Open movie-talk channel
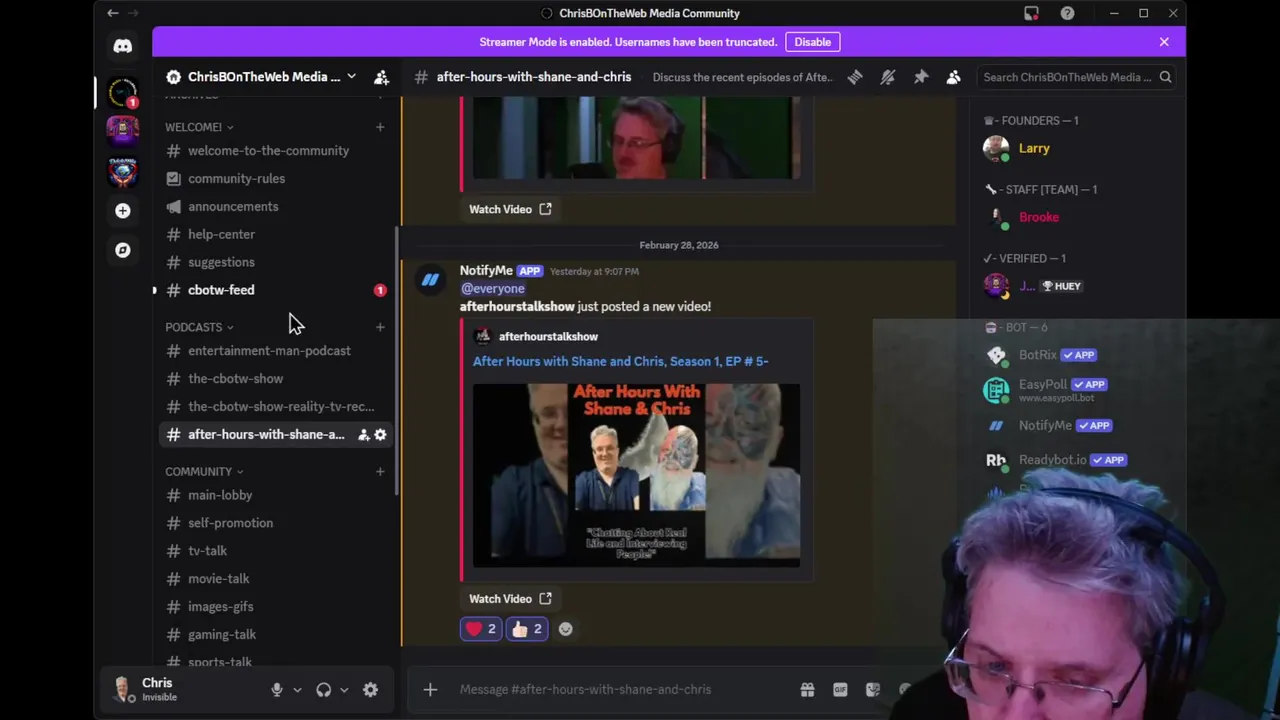 click(x=275, y=579)
